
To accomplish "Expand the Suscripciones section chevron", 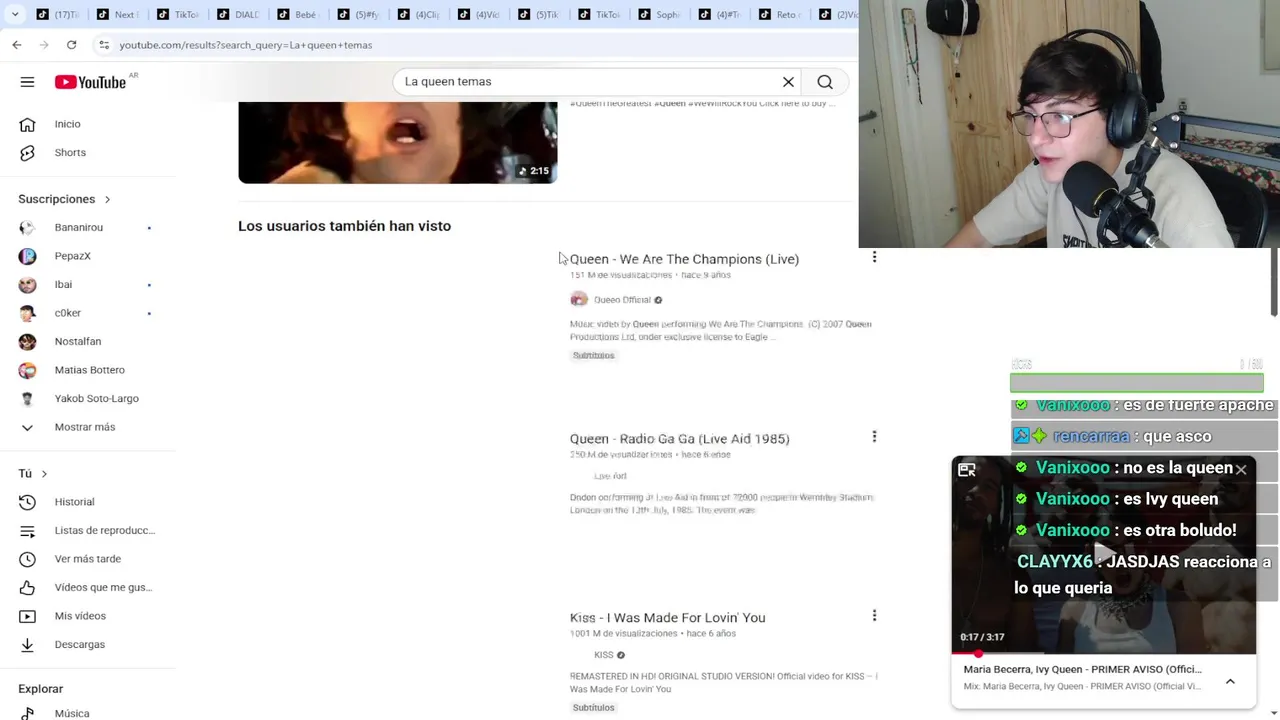I will click(x=107, y=199).
